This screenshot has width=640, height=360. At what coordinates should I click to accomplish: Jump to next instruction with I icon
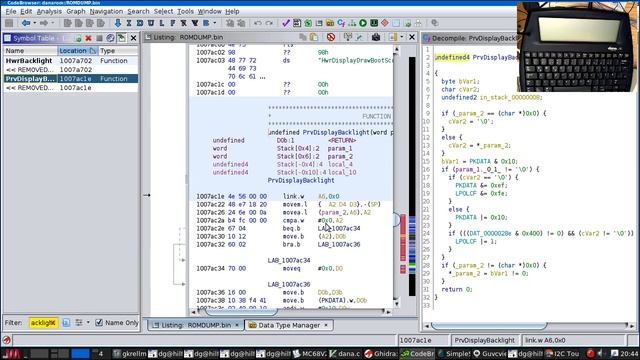[x=129, y=23]
